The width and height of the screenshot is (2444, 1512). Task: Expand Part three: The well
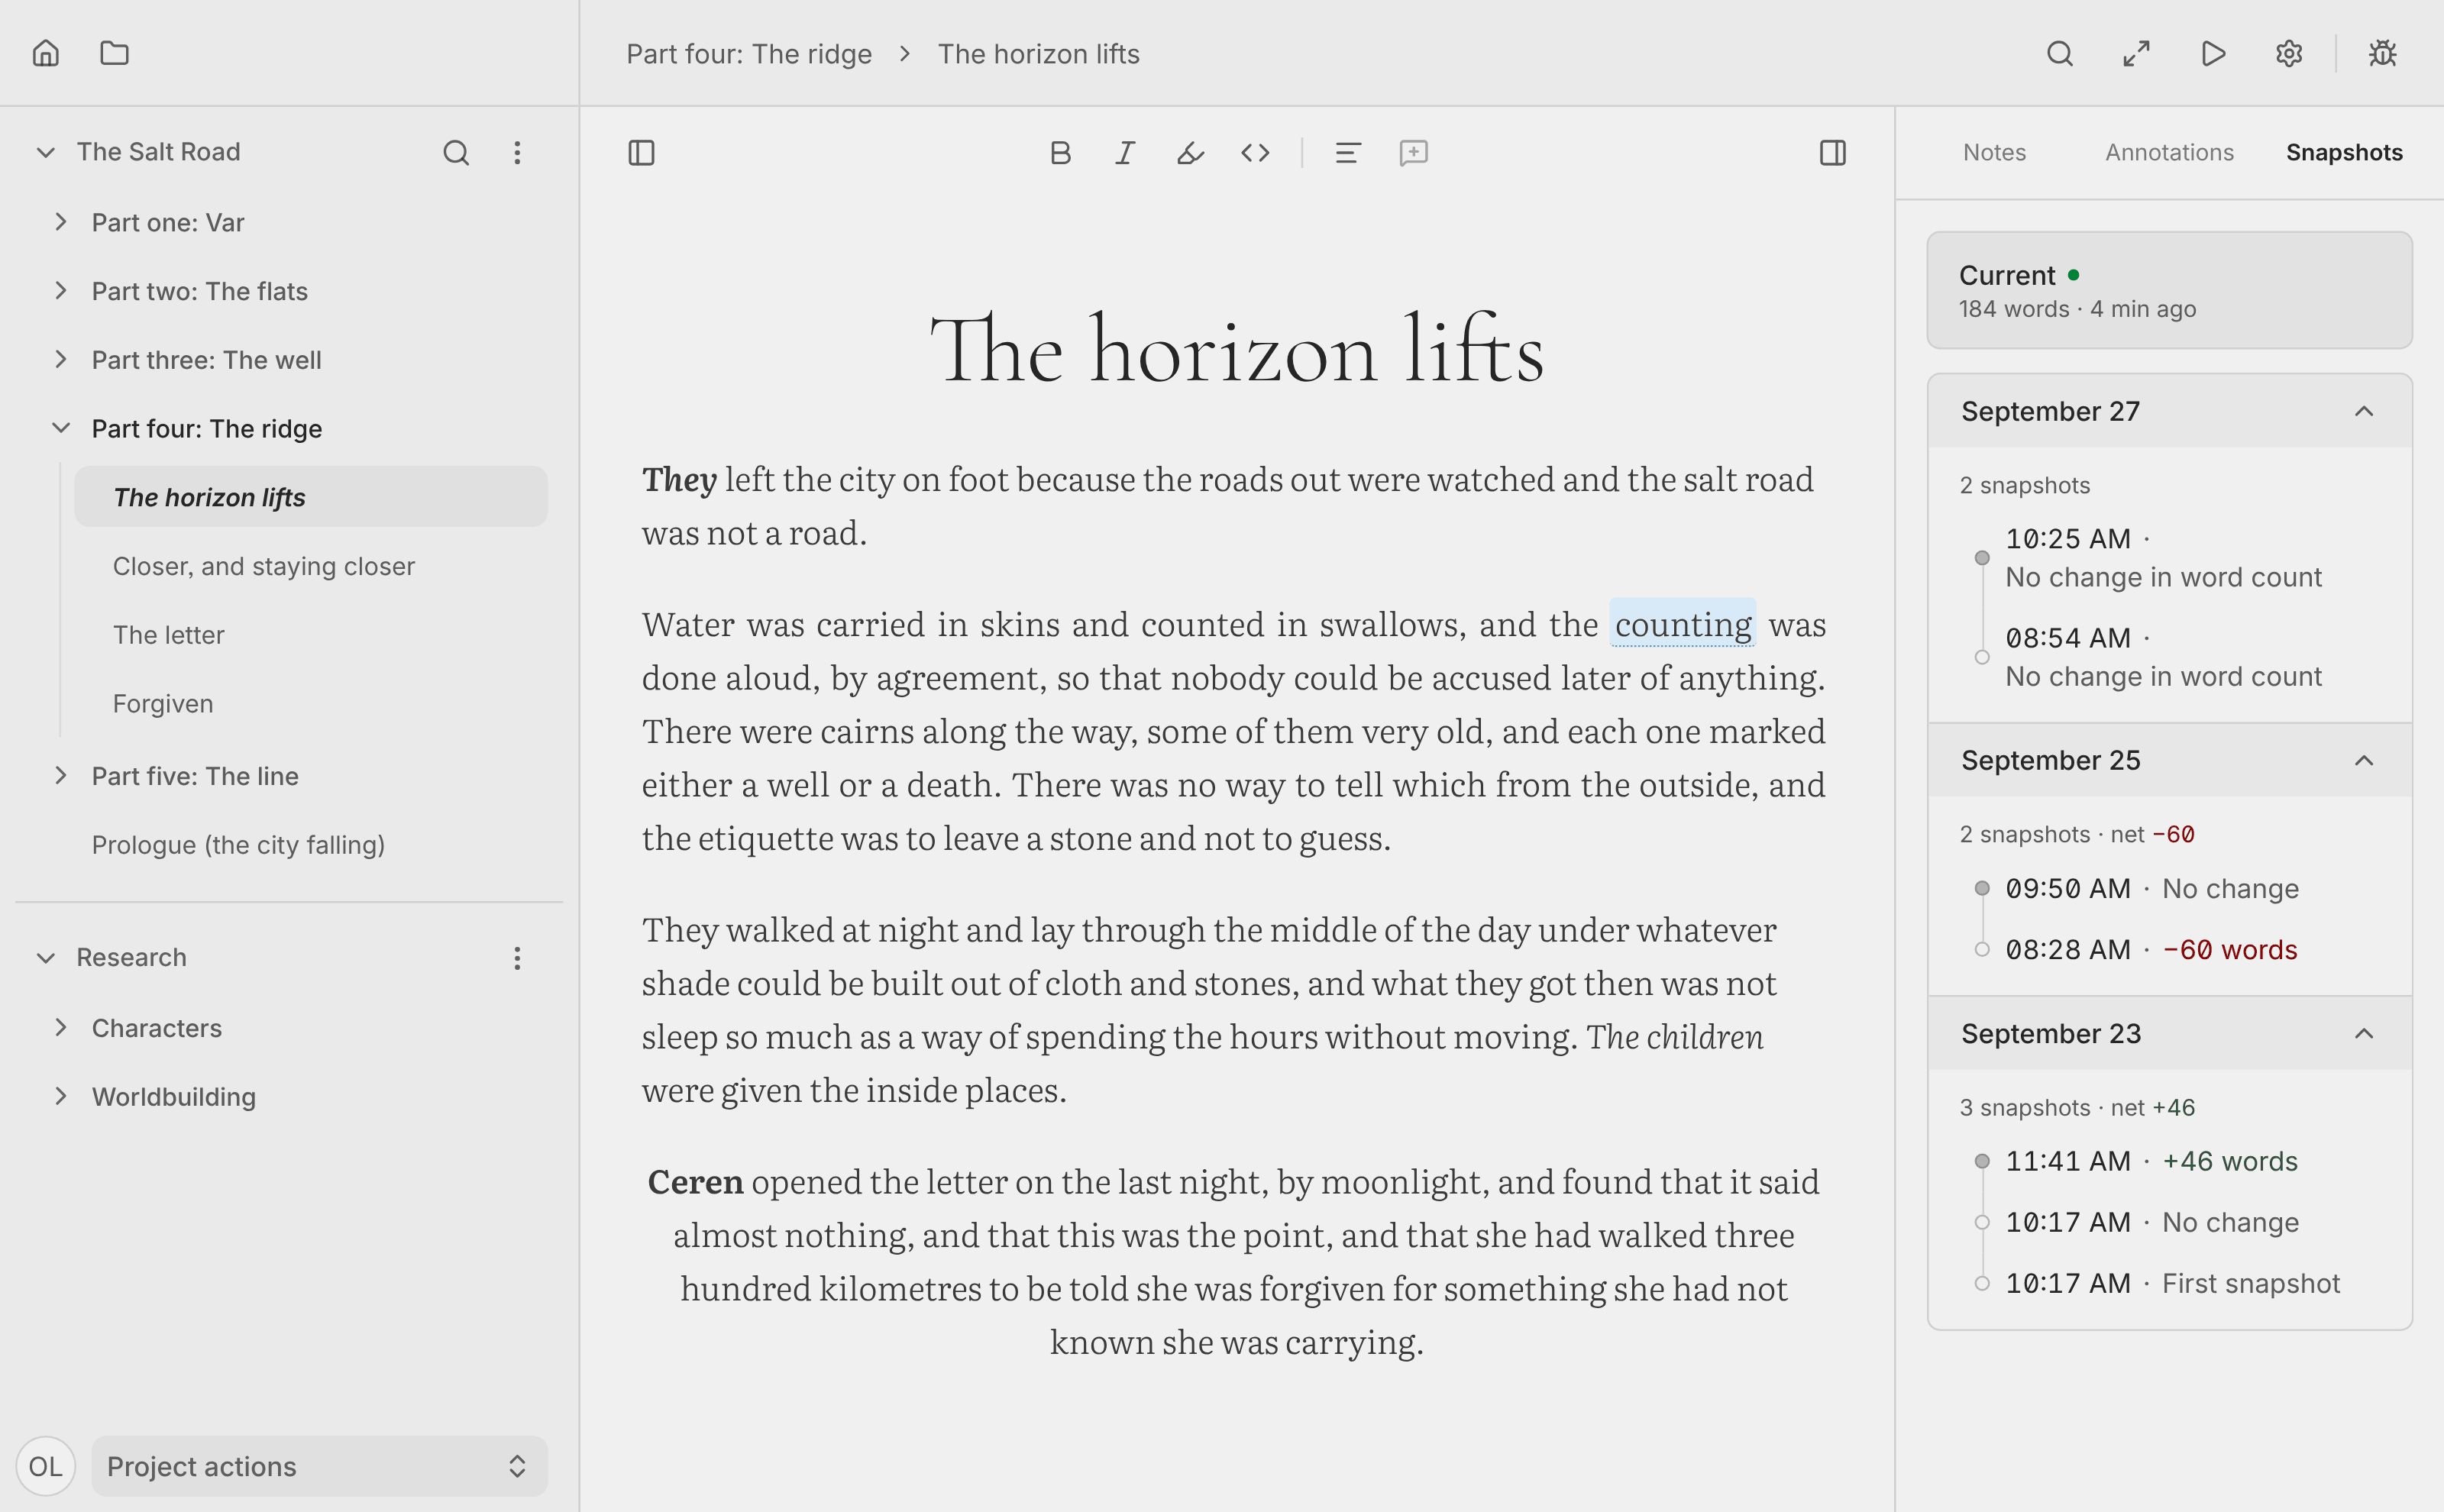(61, 359)
